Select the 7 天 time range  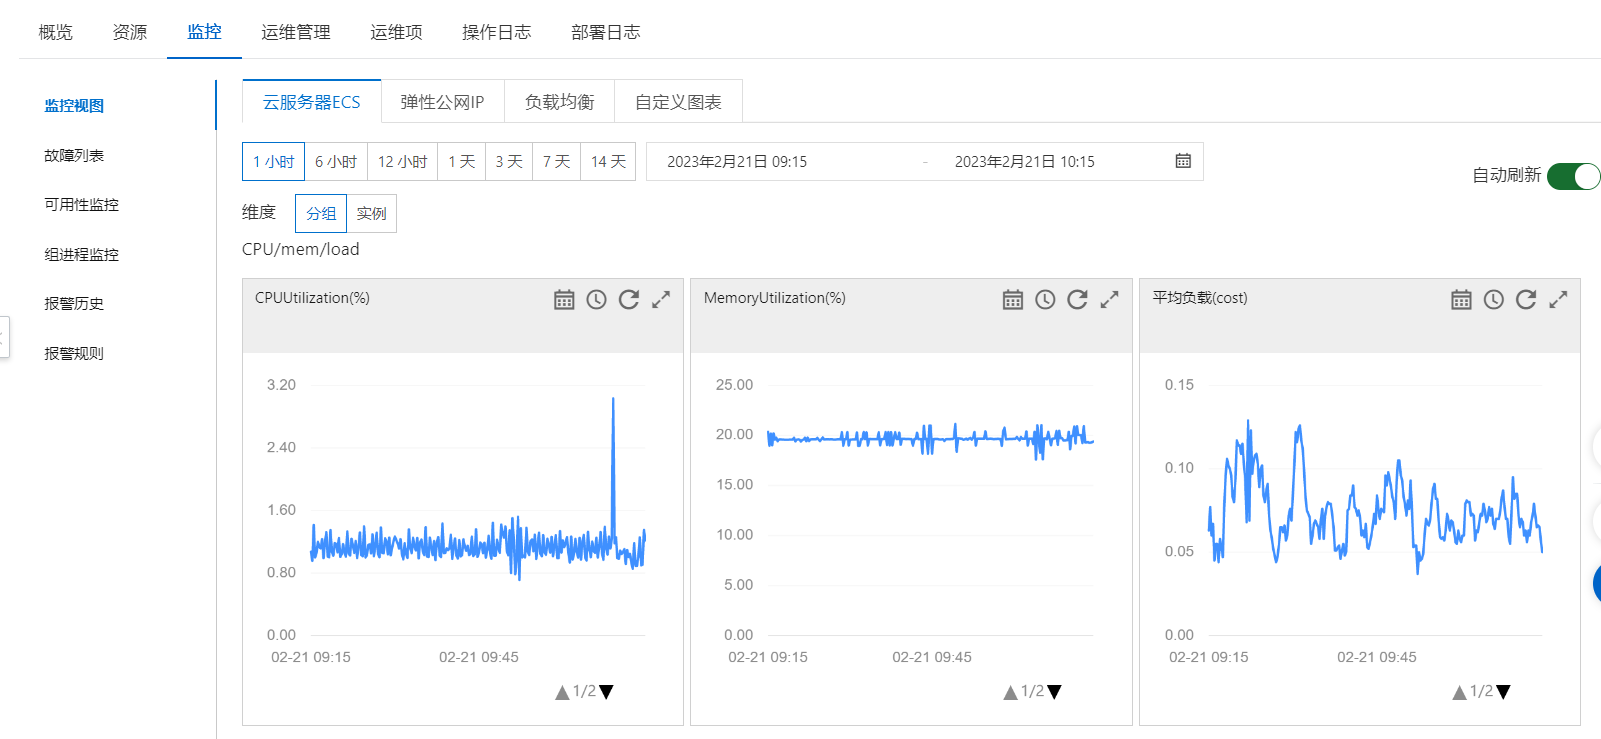click(x=556, y=161)
